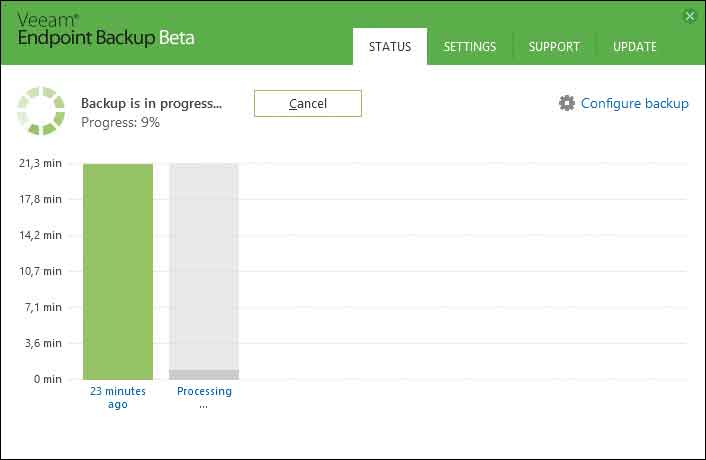This screenshot has width=706, height=460.
Task: Click the '17,8 min' axis label
Action: tap(40, 199)
